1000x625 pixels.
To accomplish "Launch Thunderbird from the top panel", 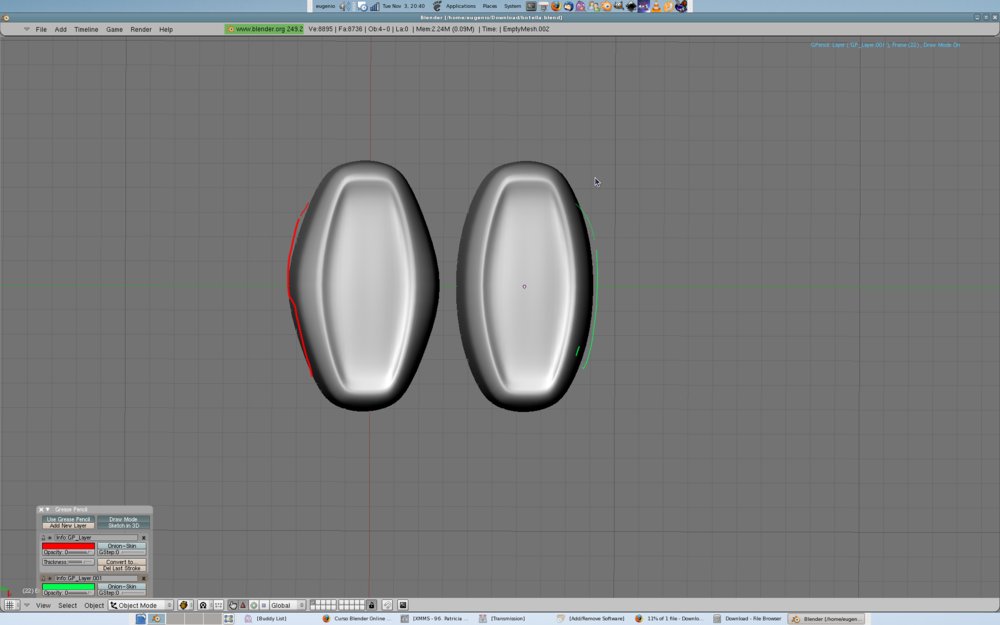I will tap(568, 6).
